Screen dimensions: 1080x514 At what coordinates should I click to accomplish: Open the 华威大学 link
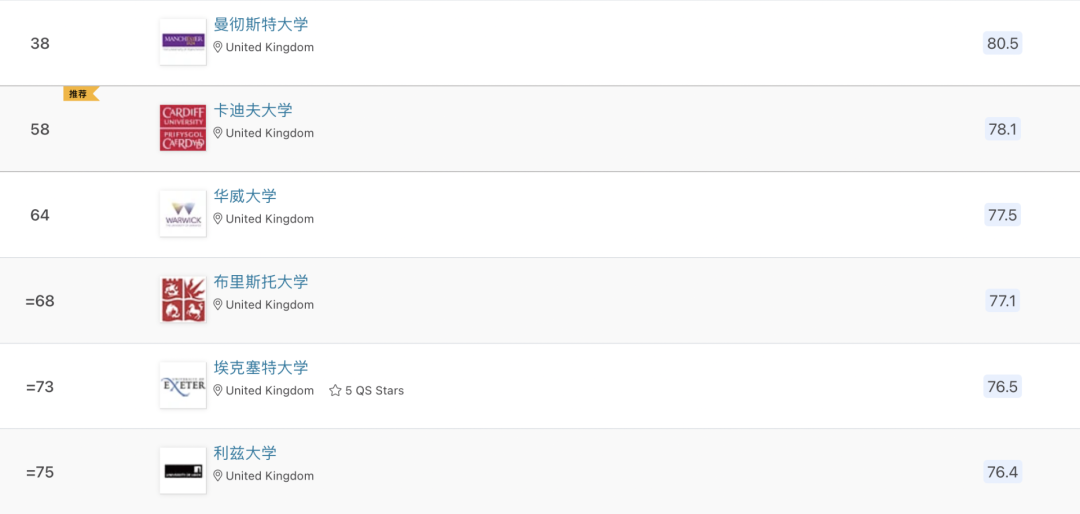tap(245, 196)
